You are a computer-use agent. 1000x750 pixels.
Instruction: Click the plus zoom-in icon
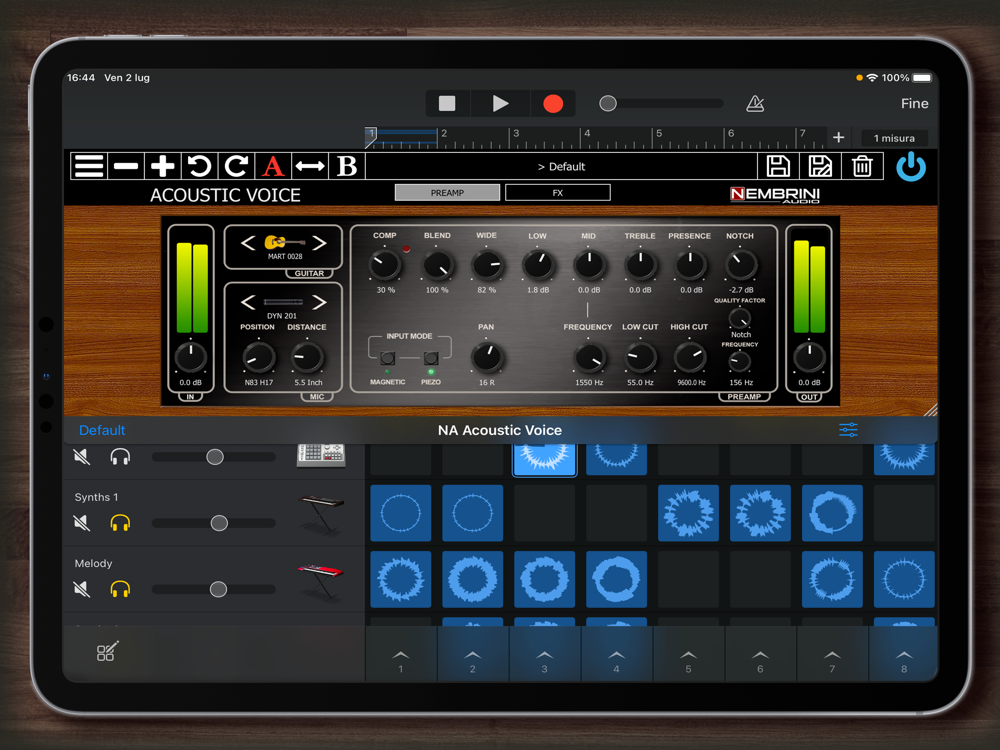(x=163, y=166)
